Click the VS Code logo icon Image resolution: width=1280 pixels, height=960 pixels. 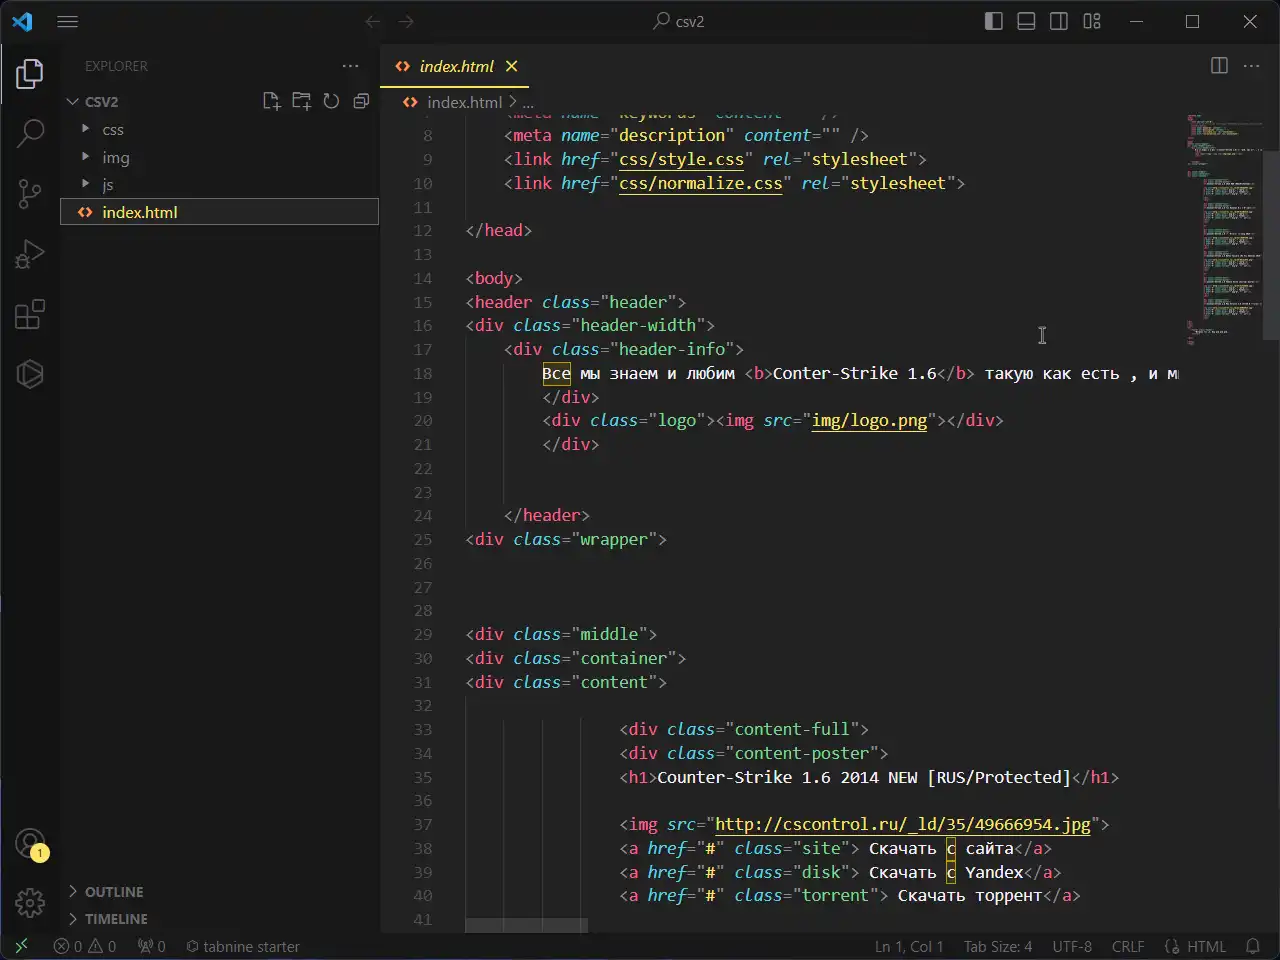[22, 21]
